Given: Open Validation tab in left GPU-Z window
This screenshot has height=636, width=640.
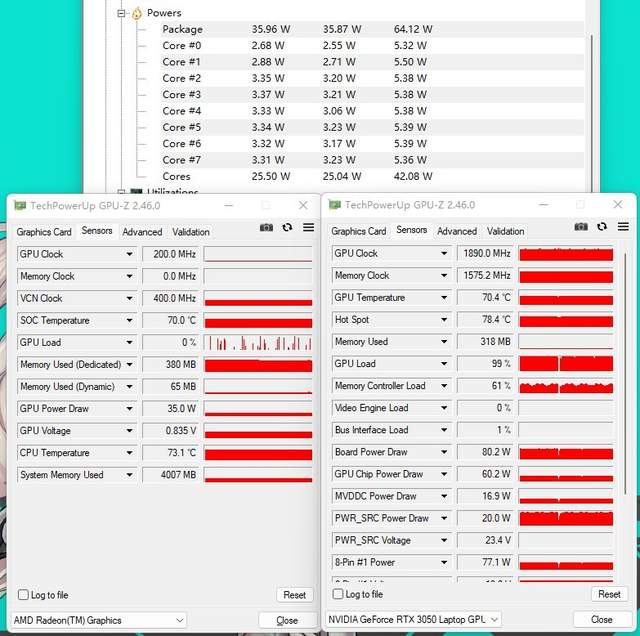Looking at the screenshot, I should pos(191,232).
